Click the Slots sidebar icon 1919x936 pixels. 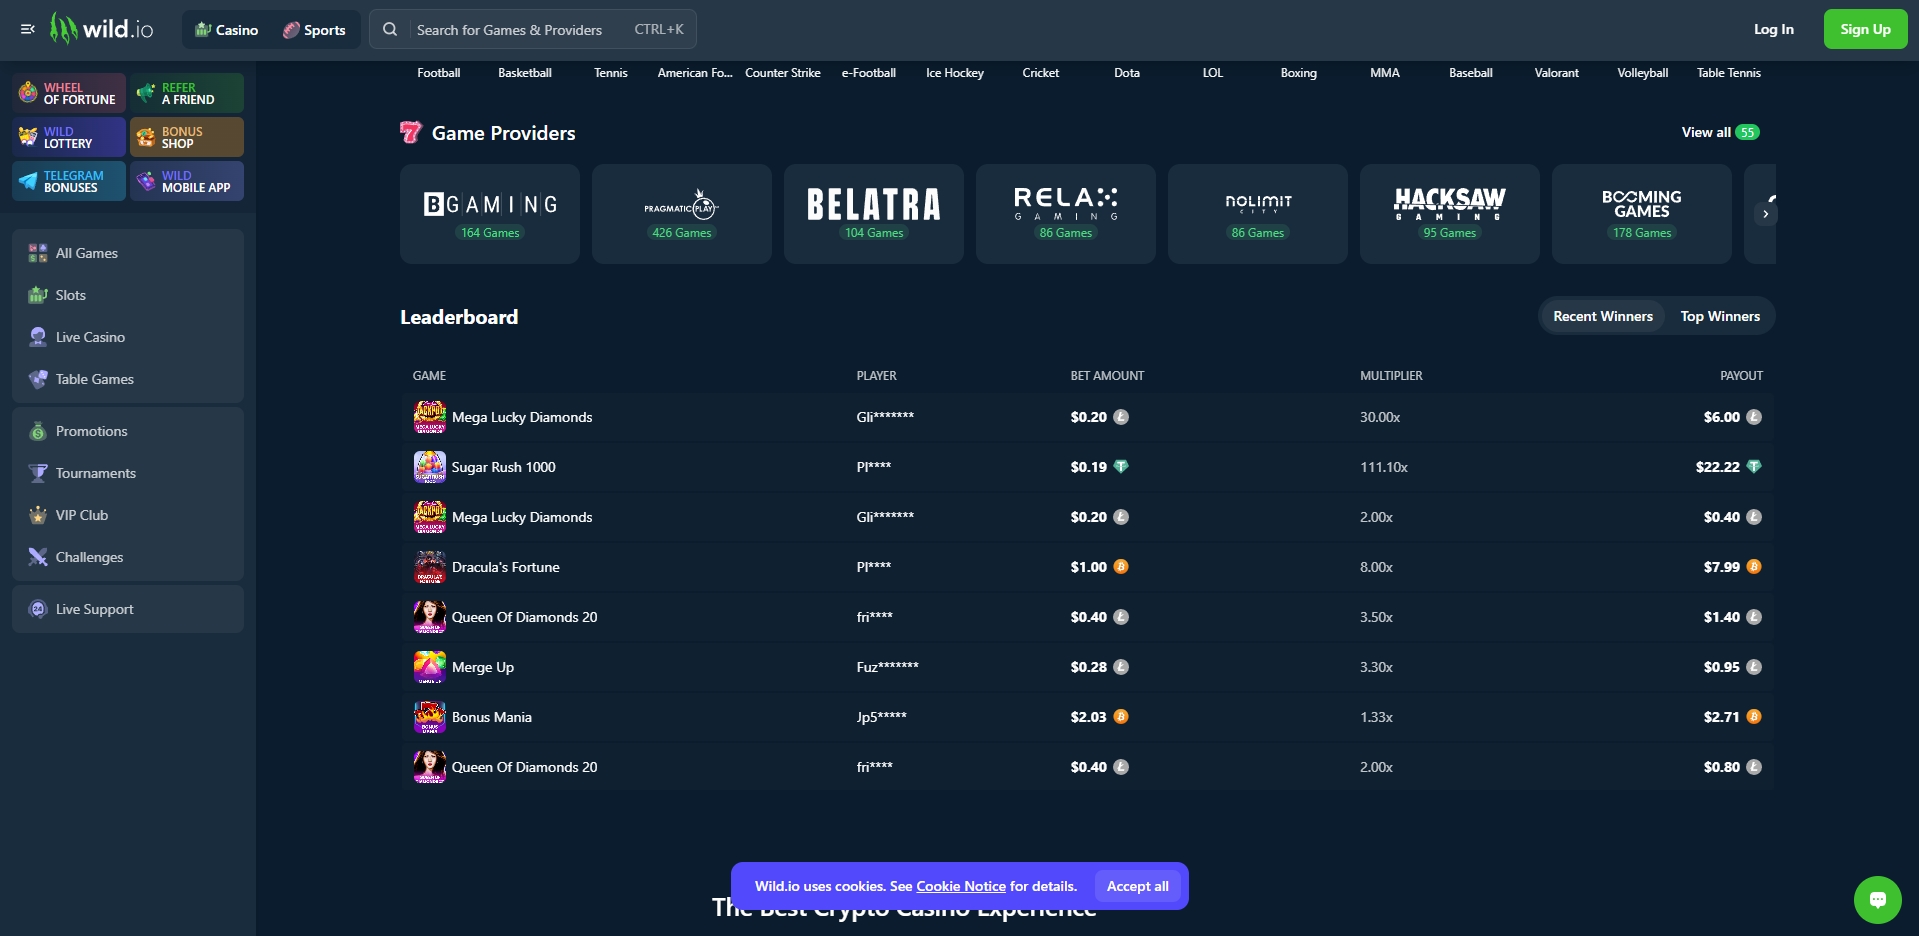pyautogui.click(x=38, y=295)
